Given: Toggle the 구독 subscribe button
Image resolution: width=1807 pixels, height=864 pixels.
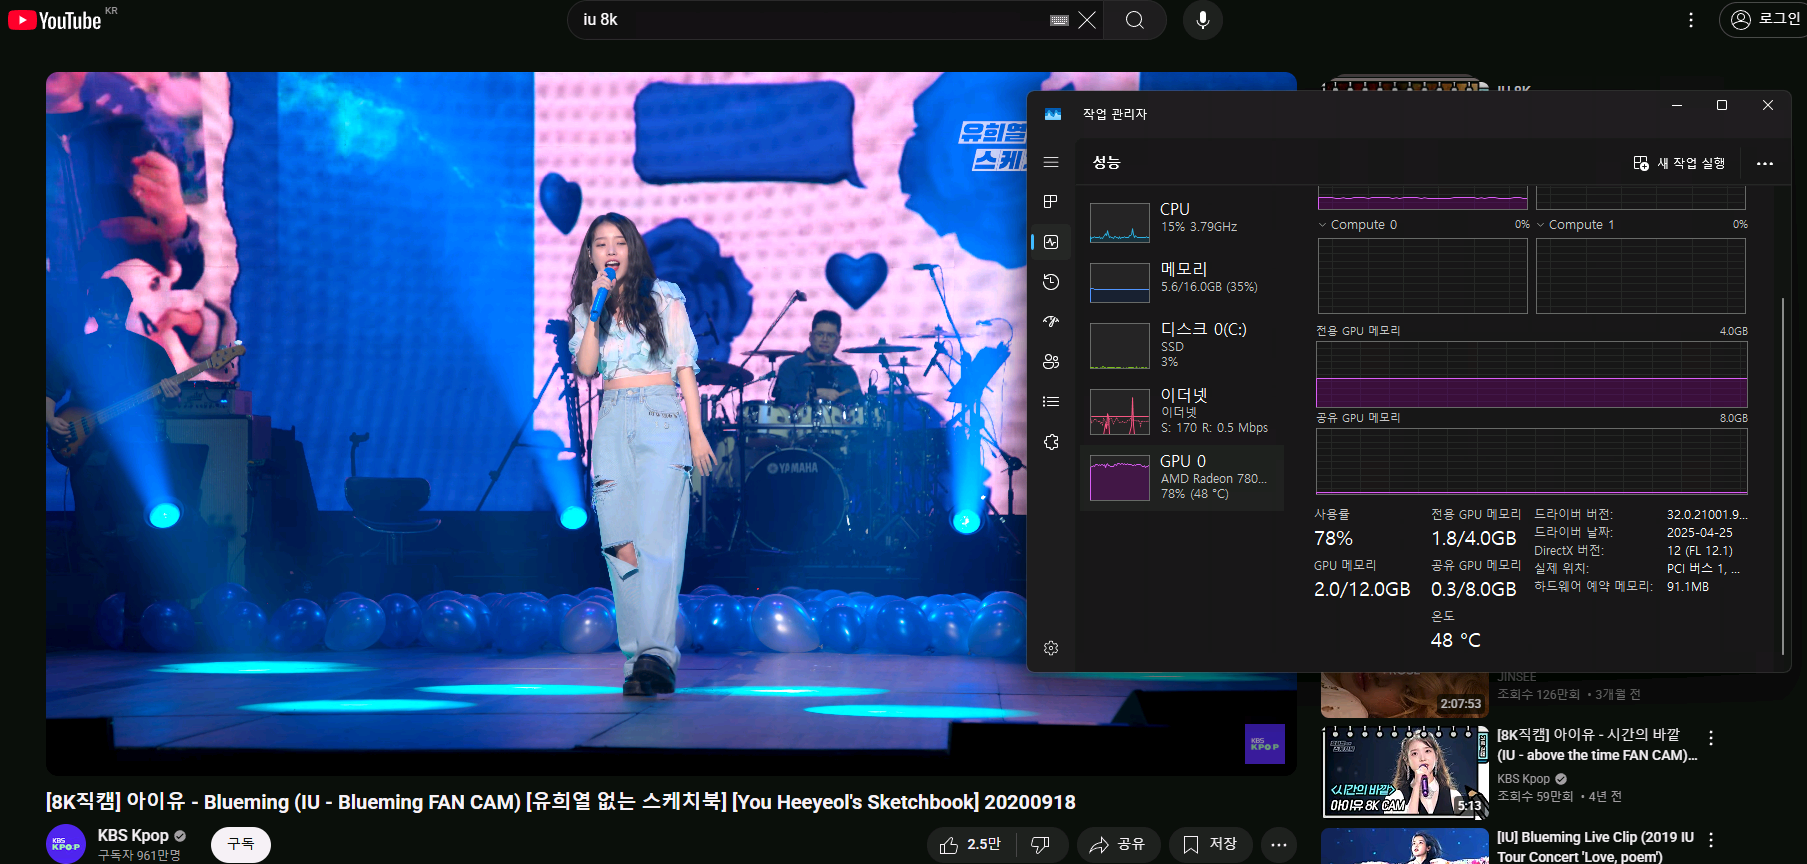Looking at the screenshot, I should [x=240, y=844].
